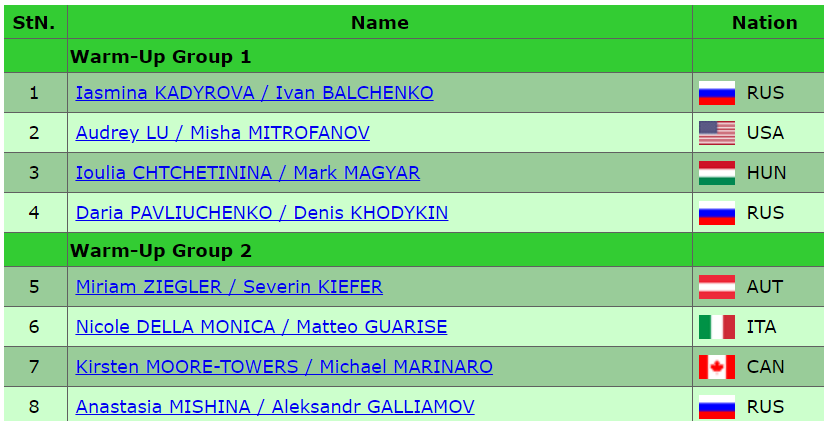Click the Hungarian flag icon
This screenshot has height=422, width=825.
coord(716,173)
